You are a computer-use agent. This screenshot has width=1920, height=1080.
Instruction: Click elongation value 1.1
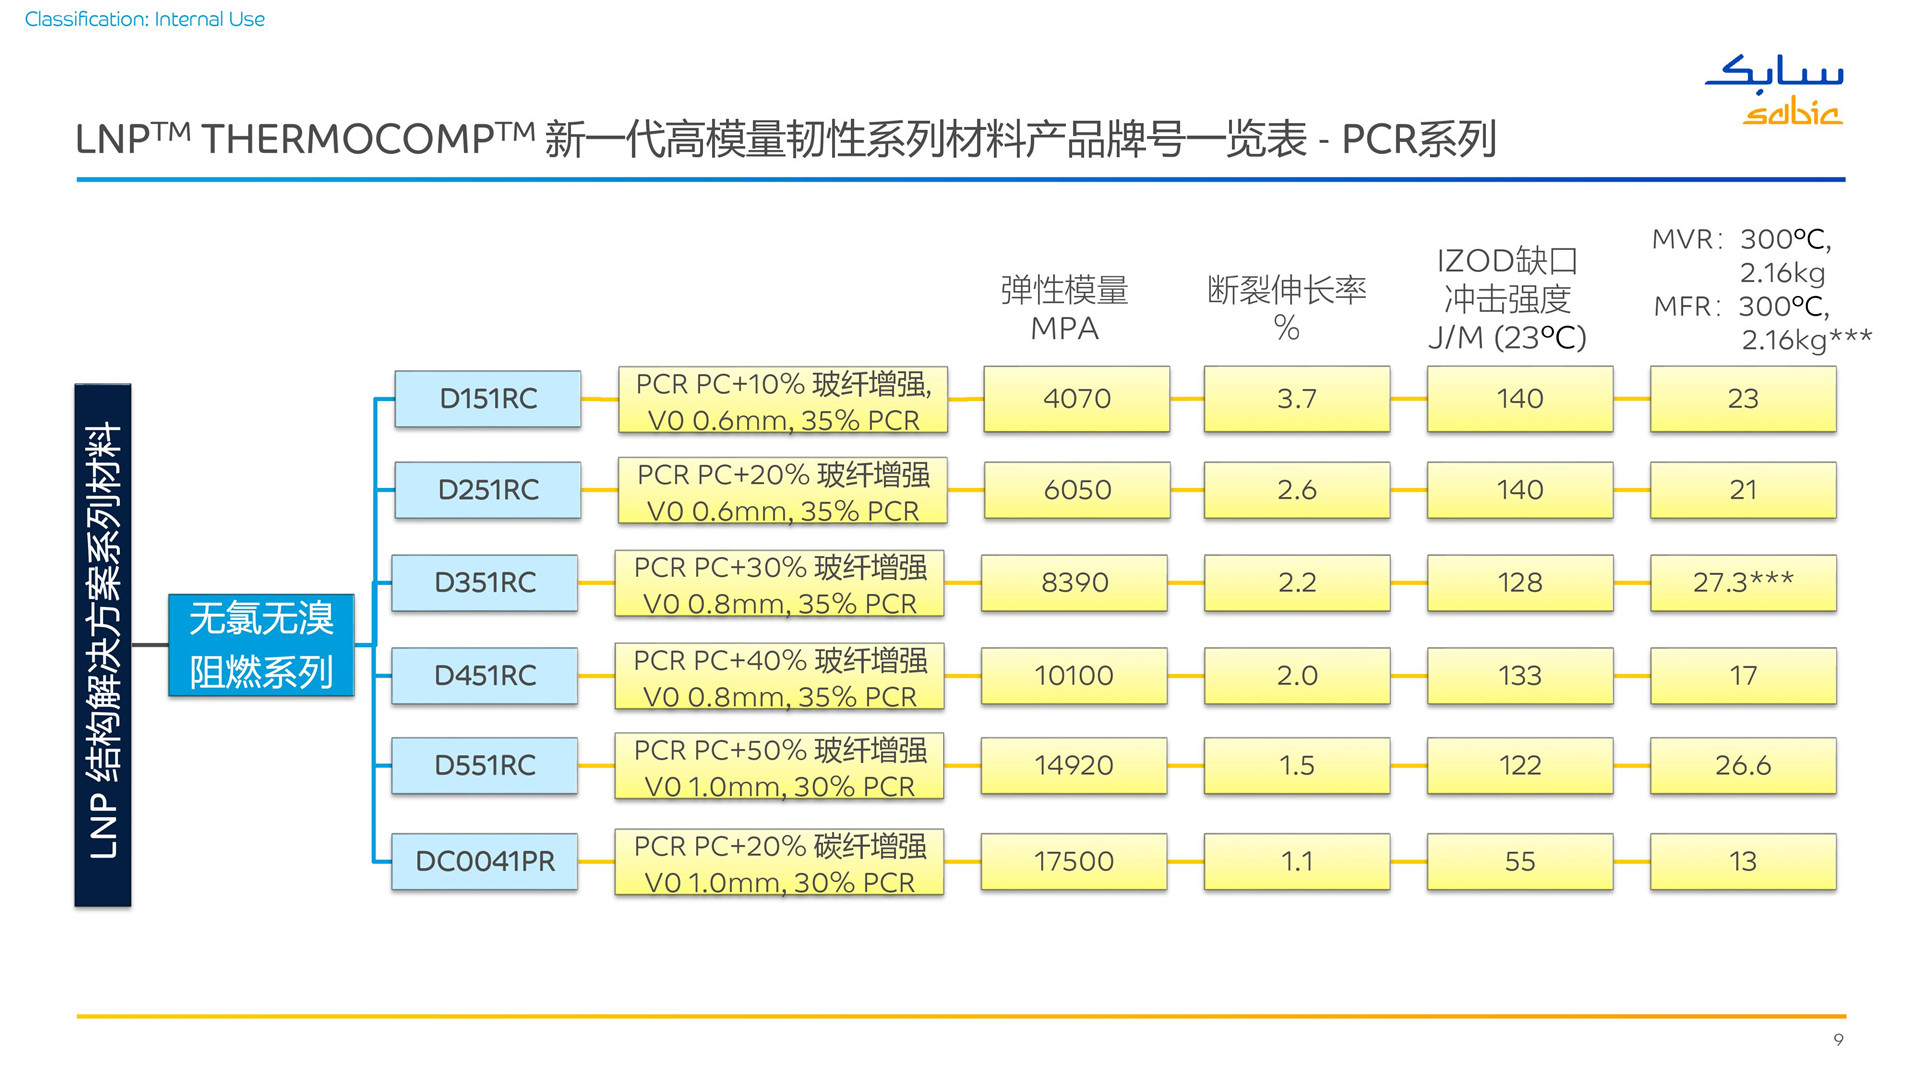click(1297, 862)
